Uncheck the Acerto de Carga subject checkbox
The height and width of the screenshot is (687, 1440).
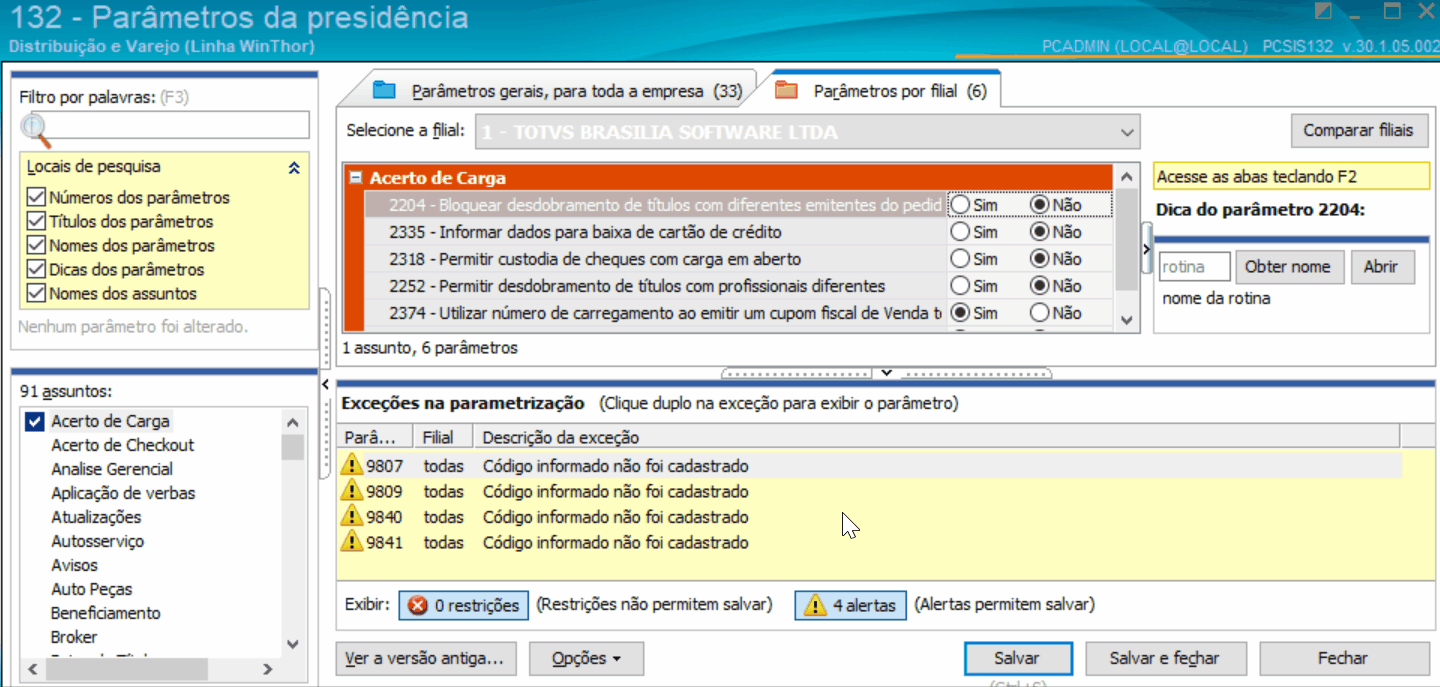[35, 421]
